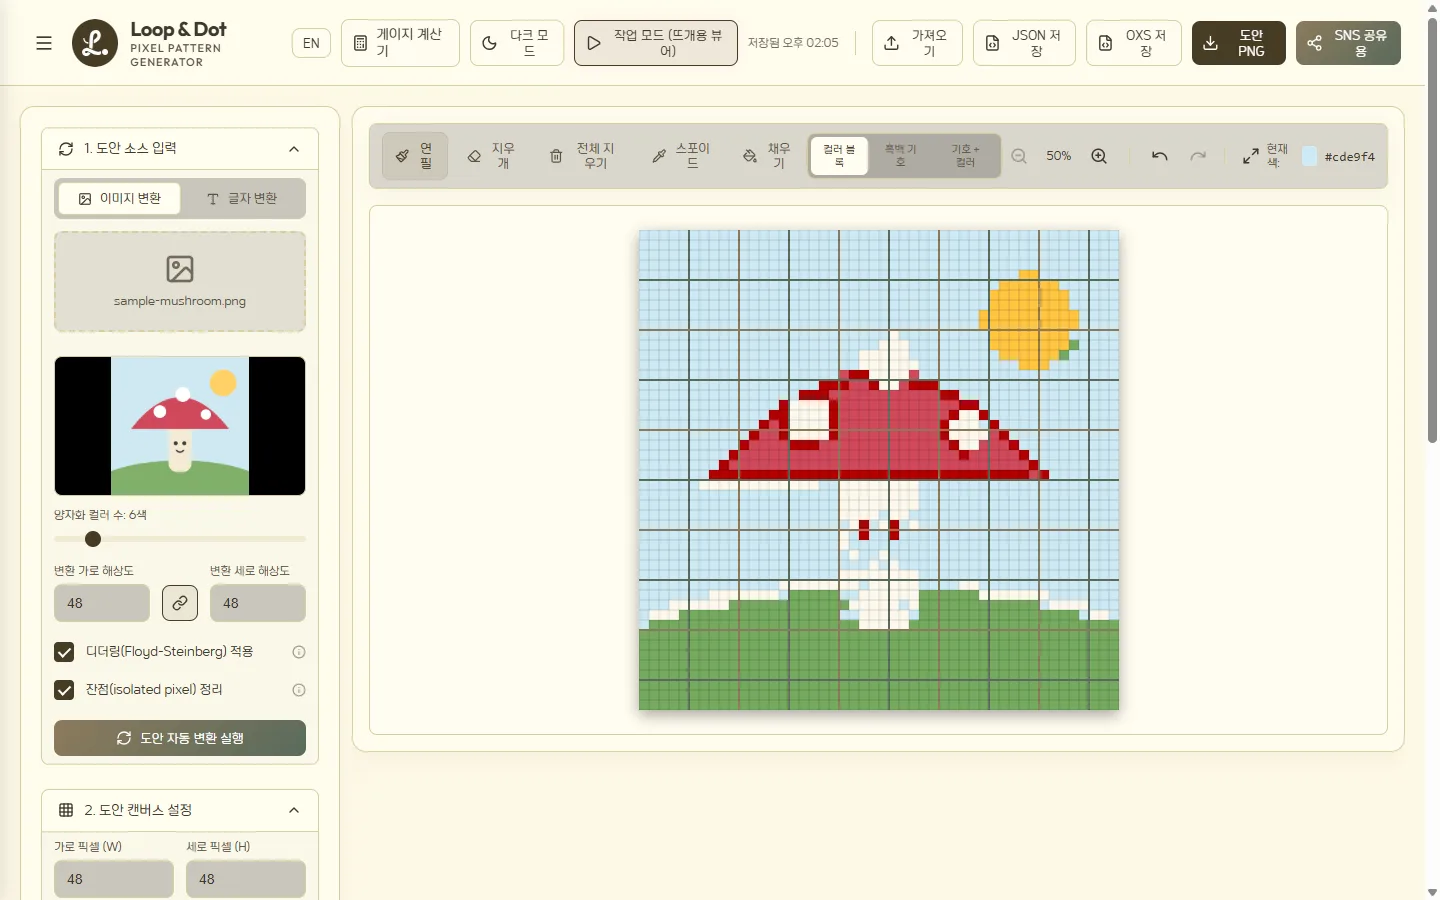Show info for isolated pixel cleanup
The width and height of the screenshot is (1440, 900).
pyautogui.click(x=298, y=690)
